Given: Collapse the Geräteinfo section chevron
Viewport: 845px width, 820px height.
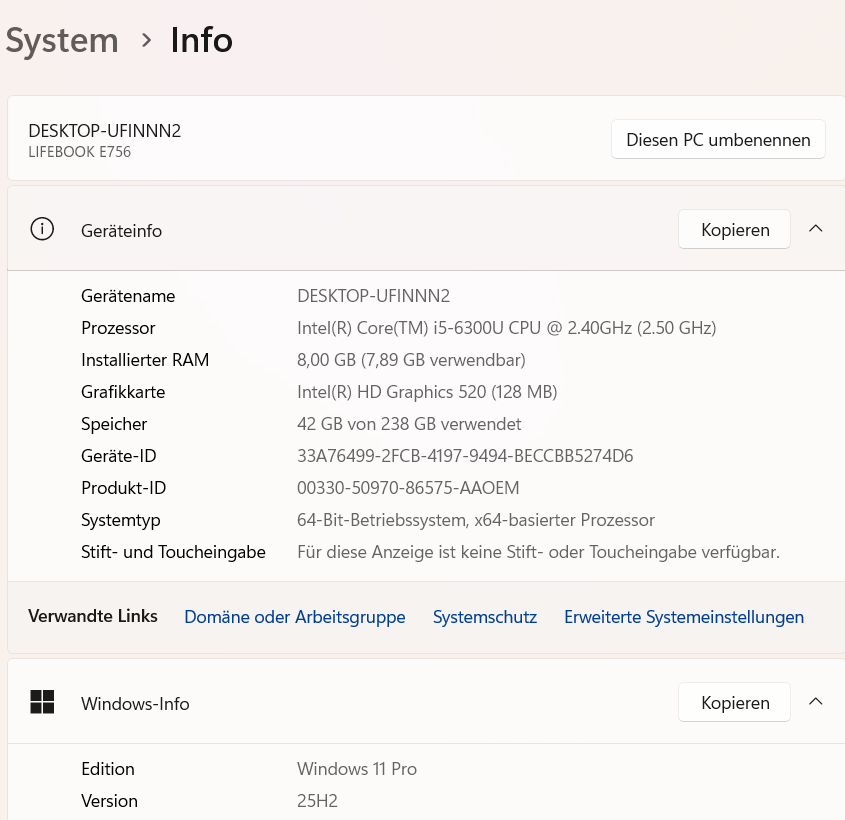Looking at the screenshot, I should coord(816,228).
